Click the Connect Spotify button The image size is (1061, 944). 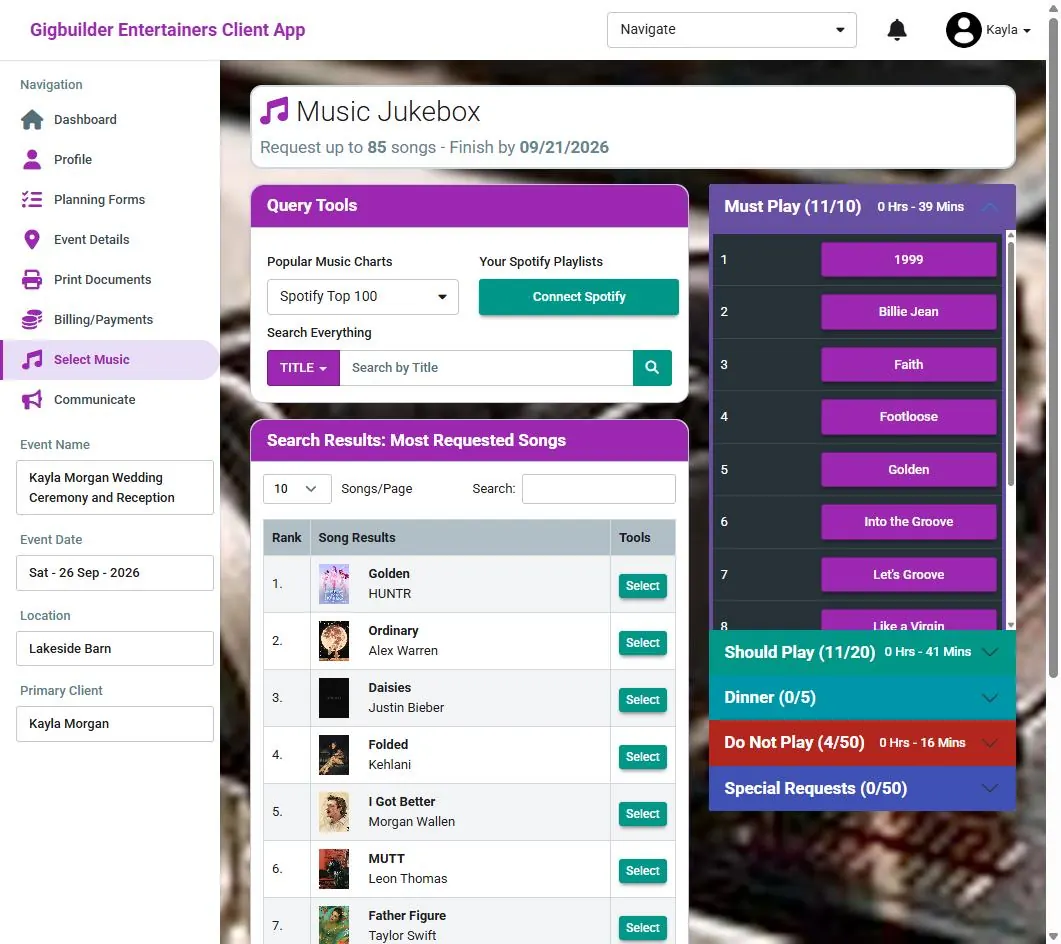[x=579, y=296]
